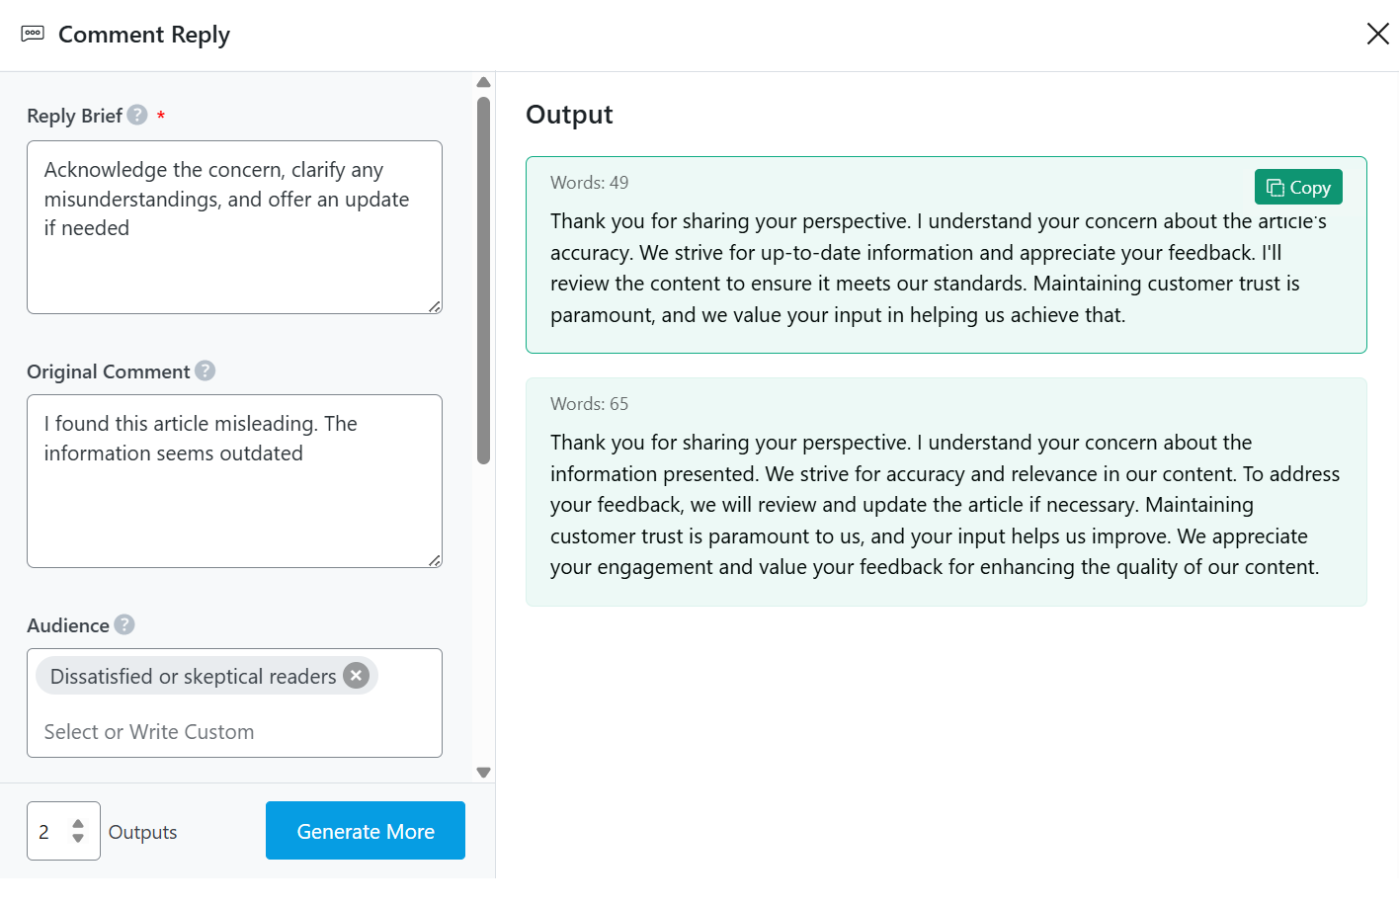Increase the outputs count stepper
This screenshot has height=917, width=1399.
[78, 824]
